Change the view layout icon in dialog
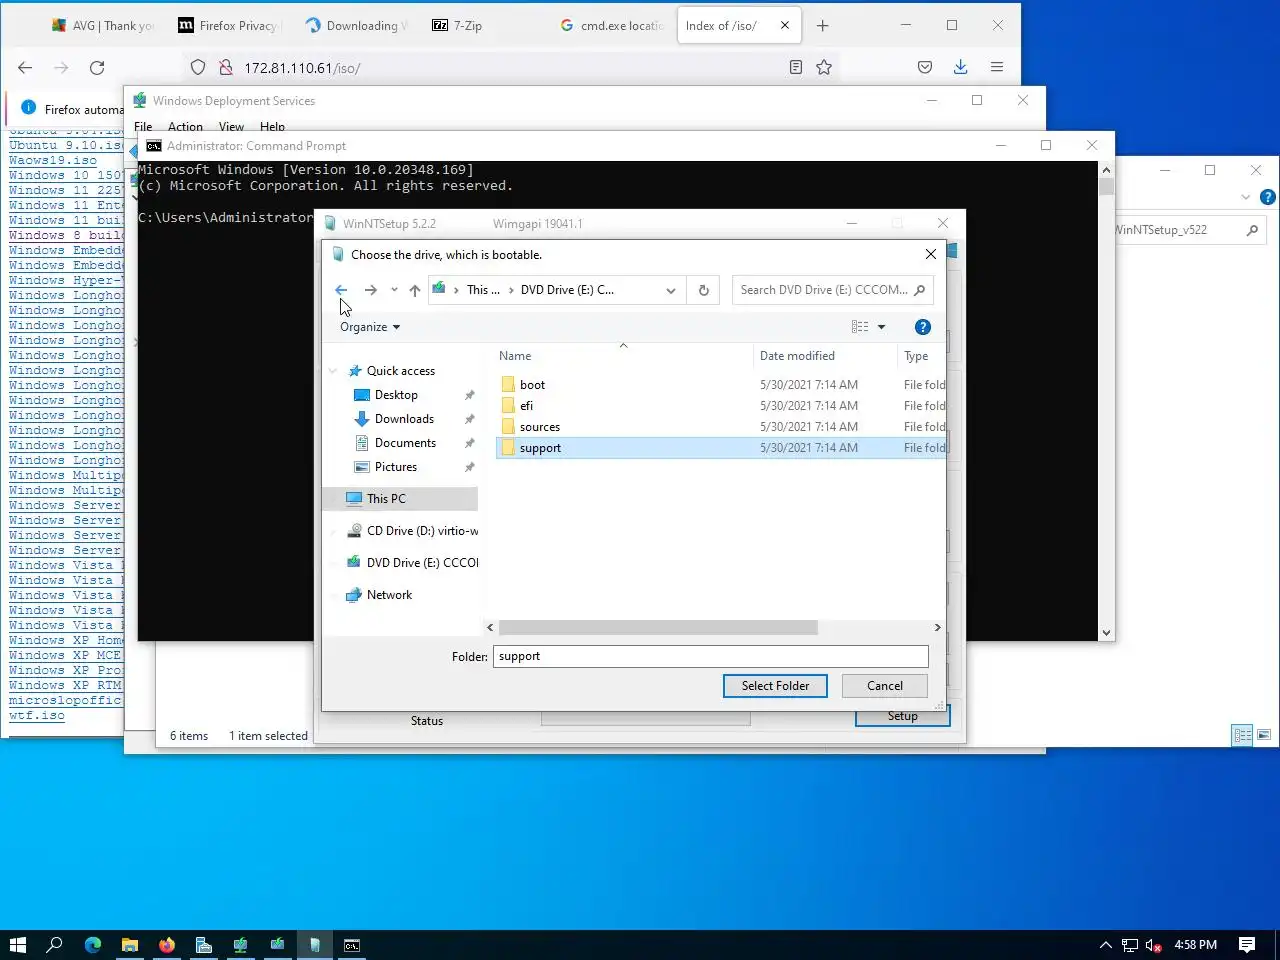 click(x=860, y=327)
